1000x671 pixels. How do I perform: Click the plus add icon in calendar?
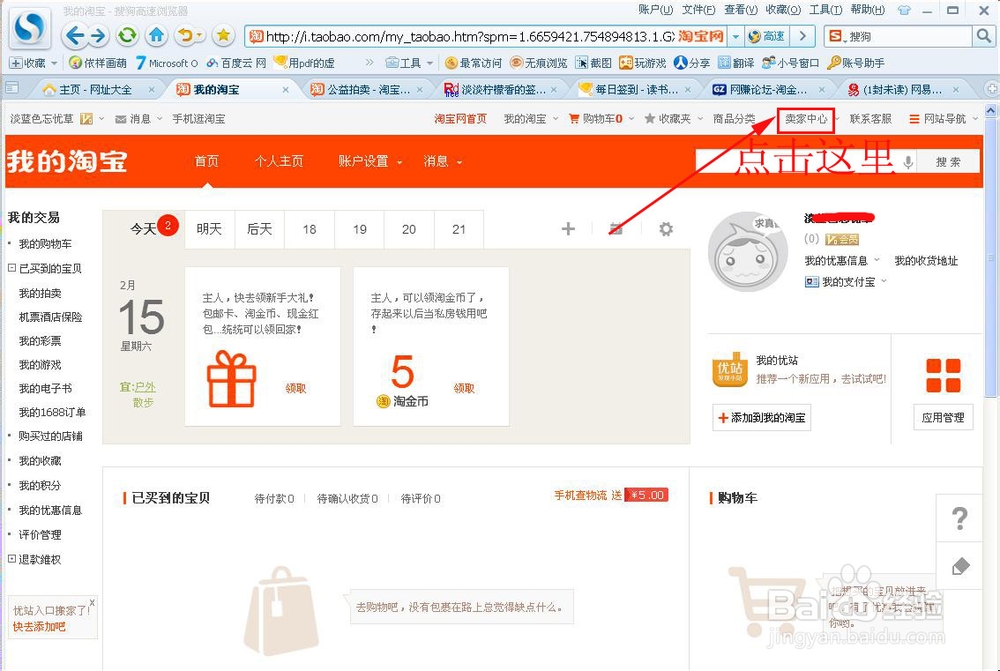pos(568,228)
